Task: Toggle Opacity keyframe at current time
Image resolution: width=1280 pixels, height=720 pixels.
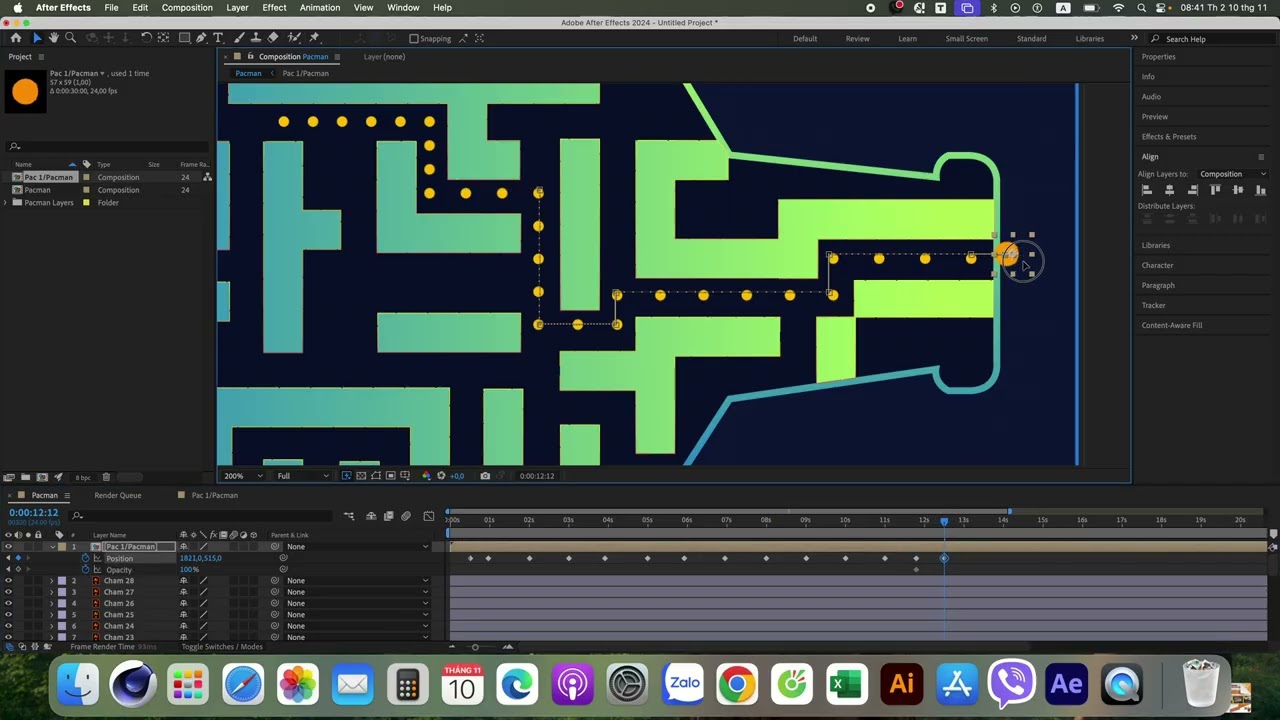Action: coord(18,570)
